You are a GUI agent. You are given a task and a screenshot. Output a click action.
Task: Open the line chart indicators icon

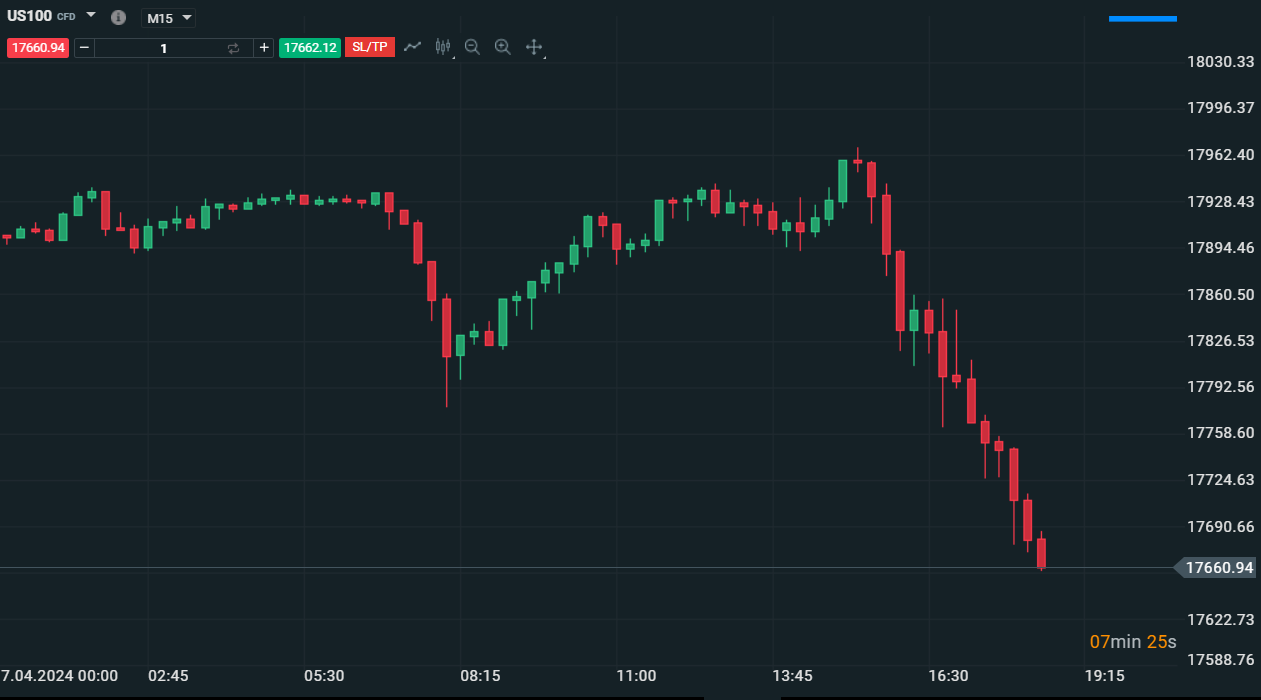pos(412,47)
